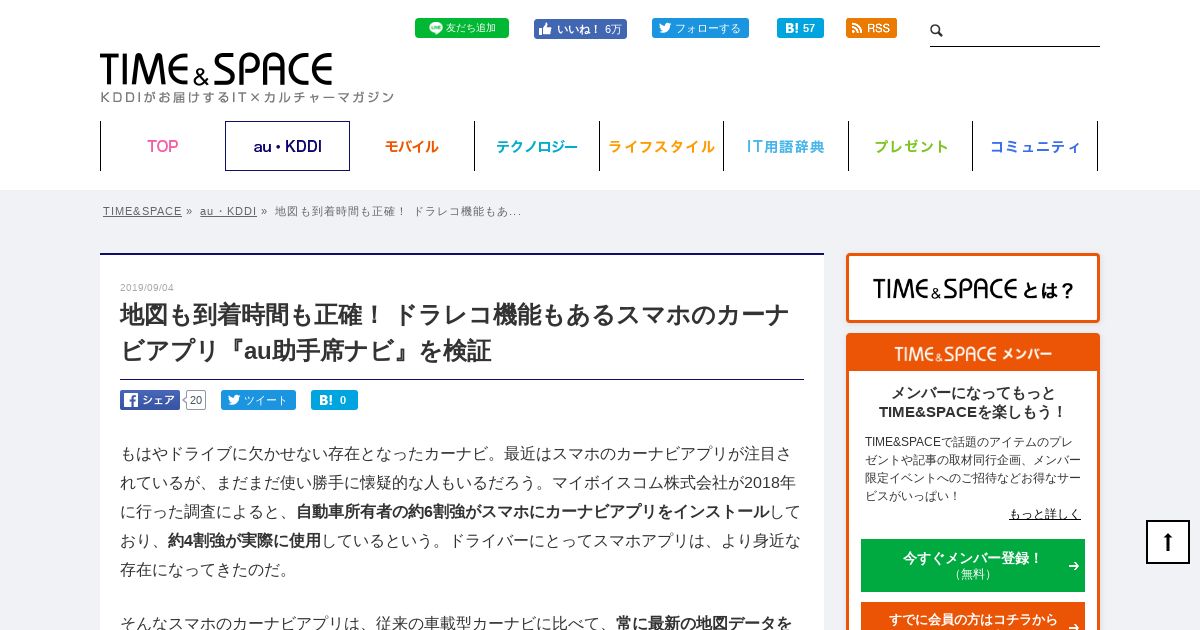Viewport: 1200px width, 630px height.
Task: Click the back-to-top arrow button
Action: point(1168,542)
